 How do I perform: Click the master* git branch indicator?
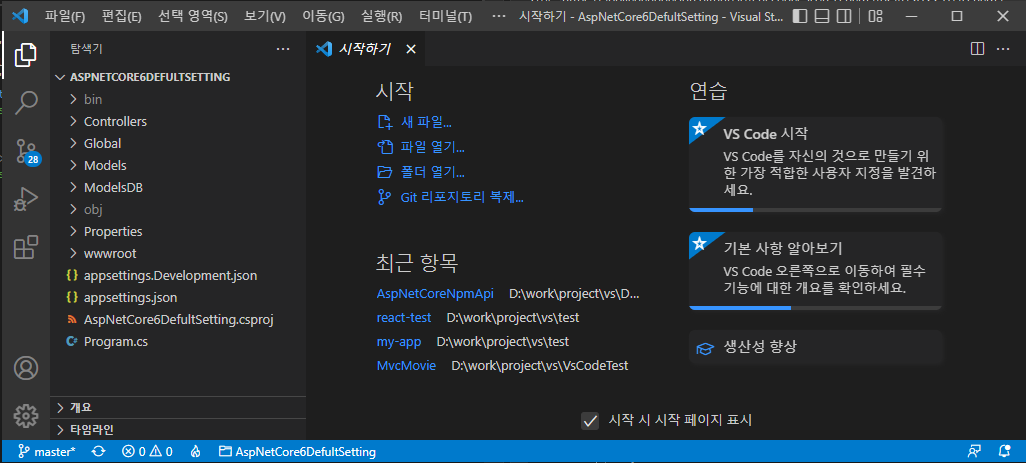pyautogui.click(x=46, y=451)
